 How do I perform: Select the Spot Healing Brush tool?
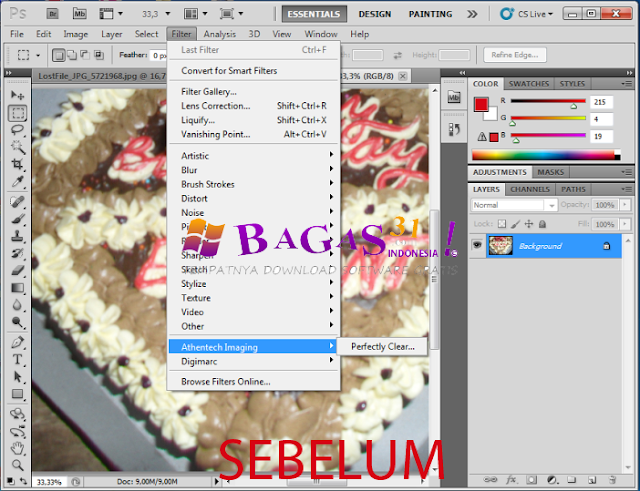[17, 201]
